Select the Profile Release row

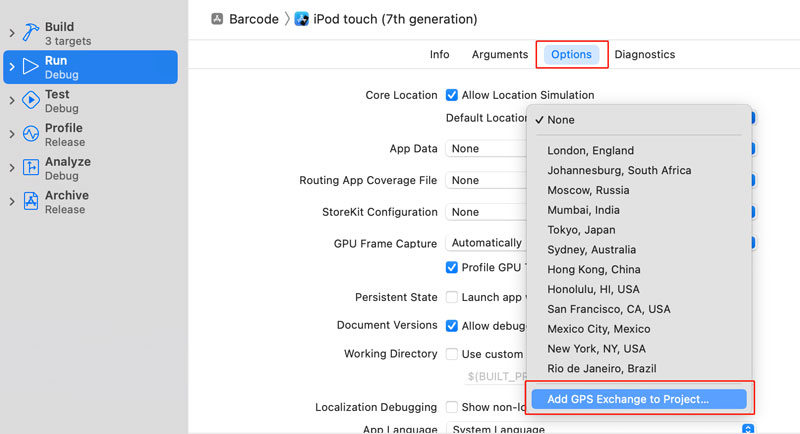coord(90,134)
